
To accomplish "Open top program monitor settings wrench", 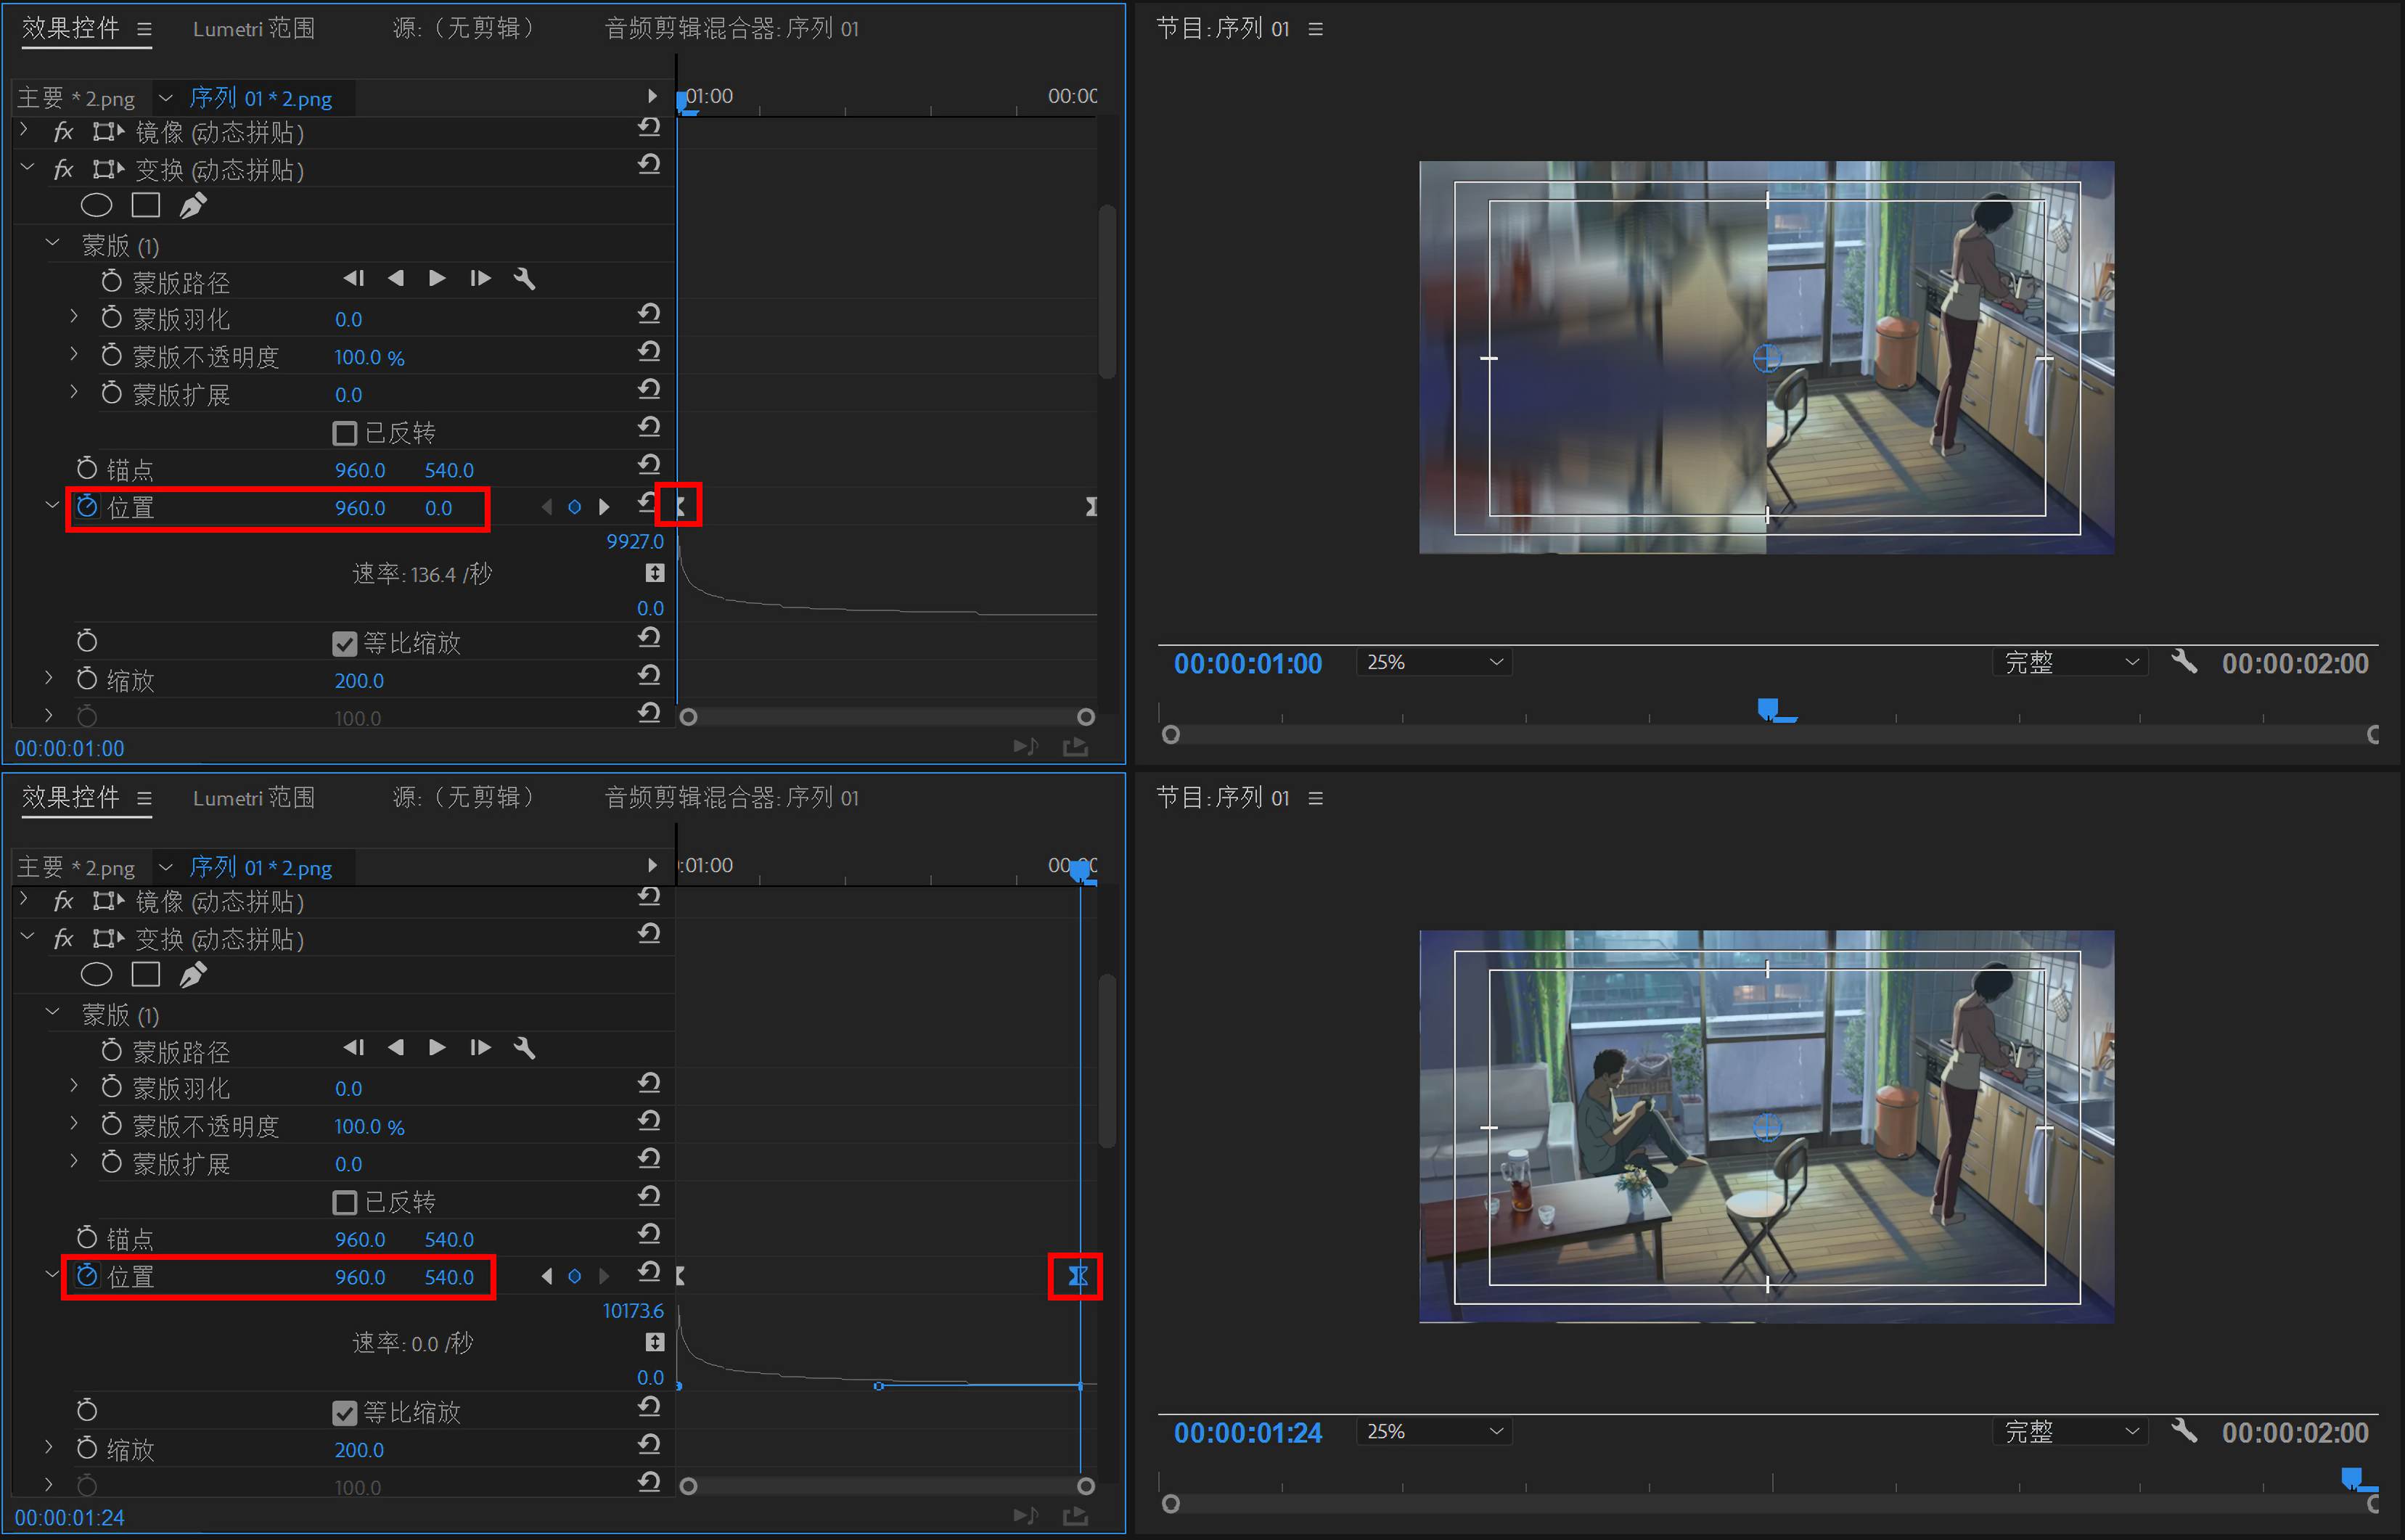I will (x=2184, y=662).
